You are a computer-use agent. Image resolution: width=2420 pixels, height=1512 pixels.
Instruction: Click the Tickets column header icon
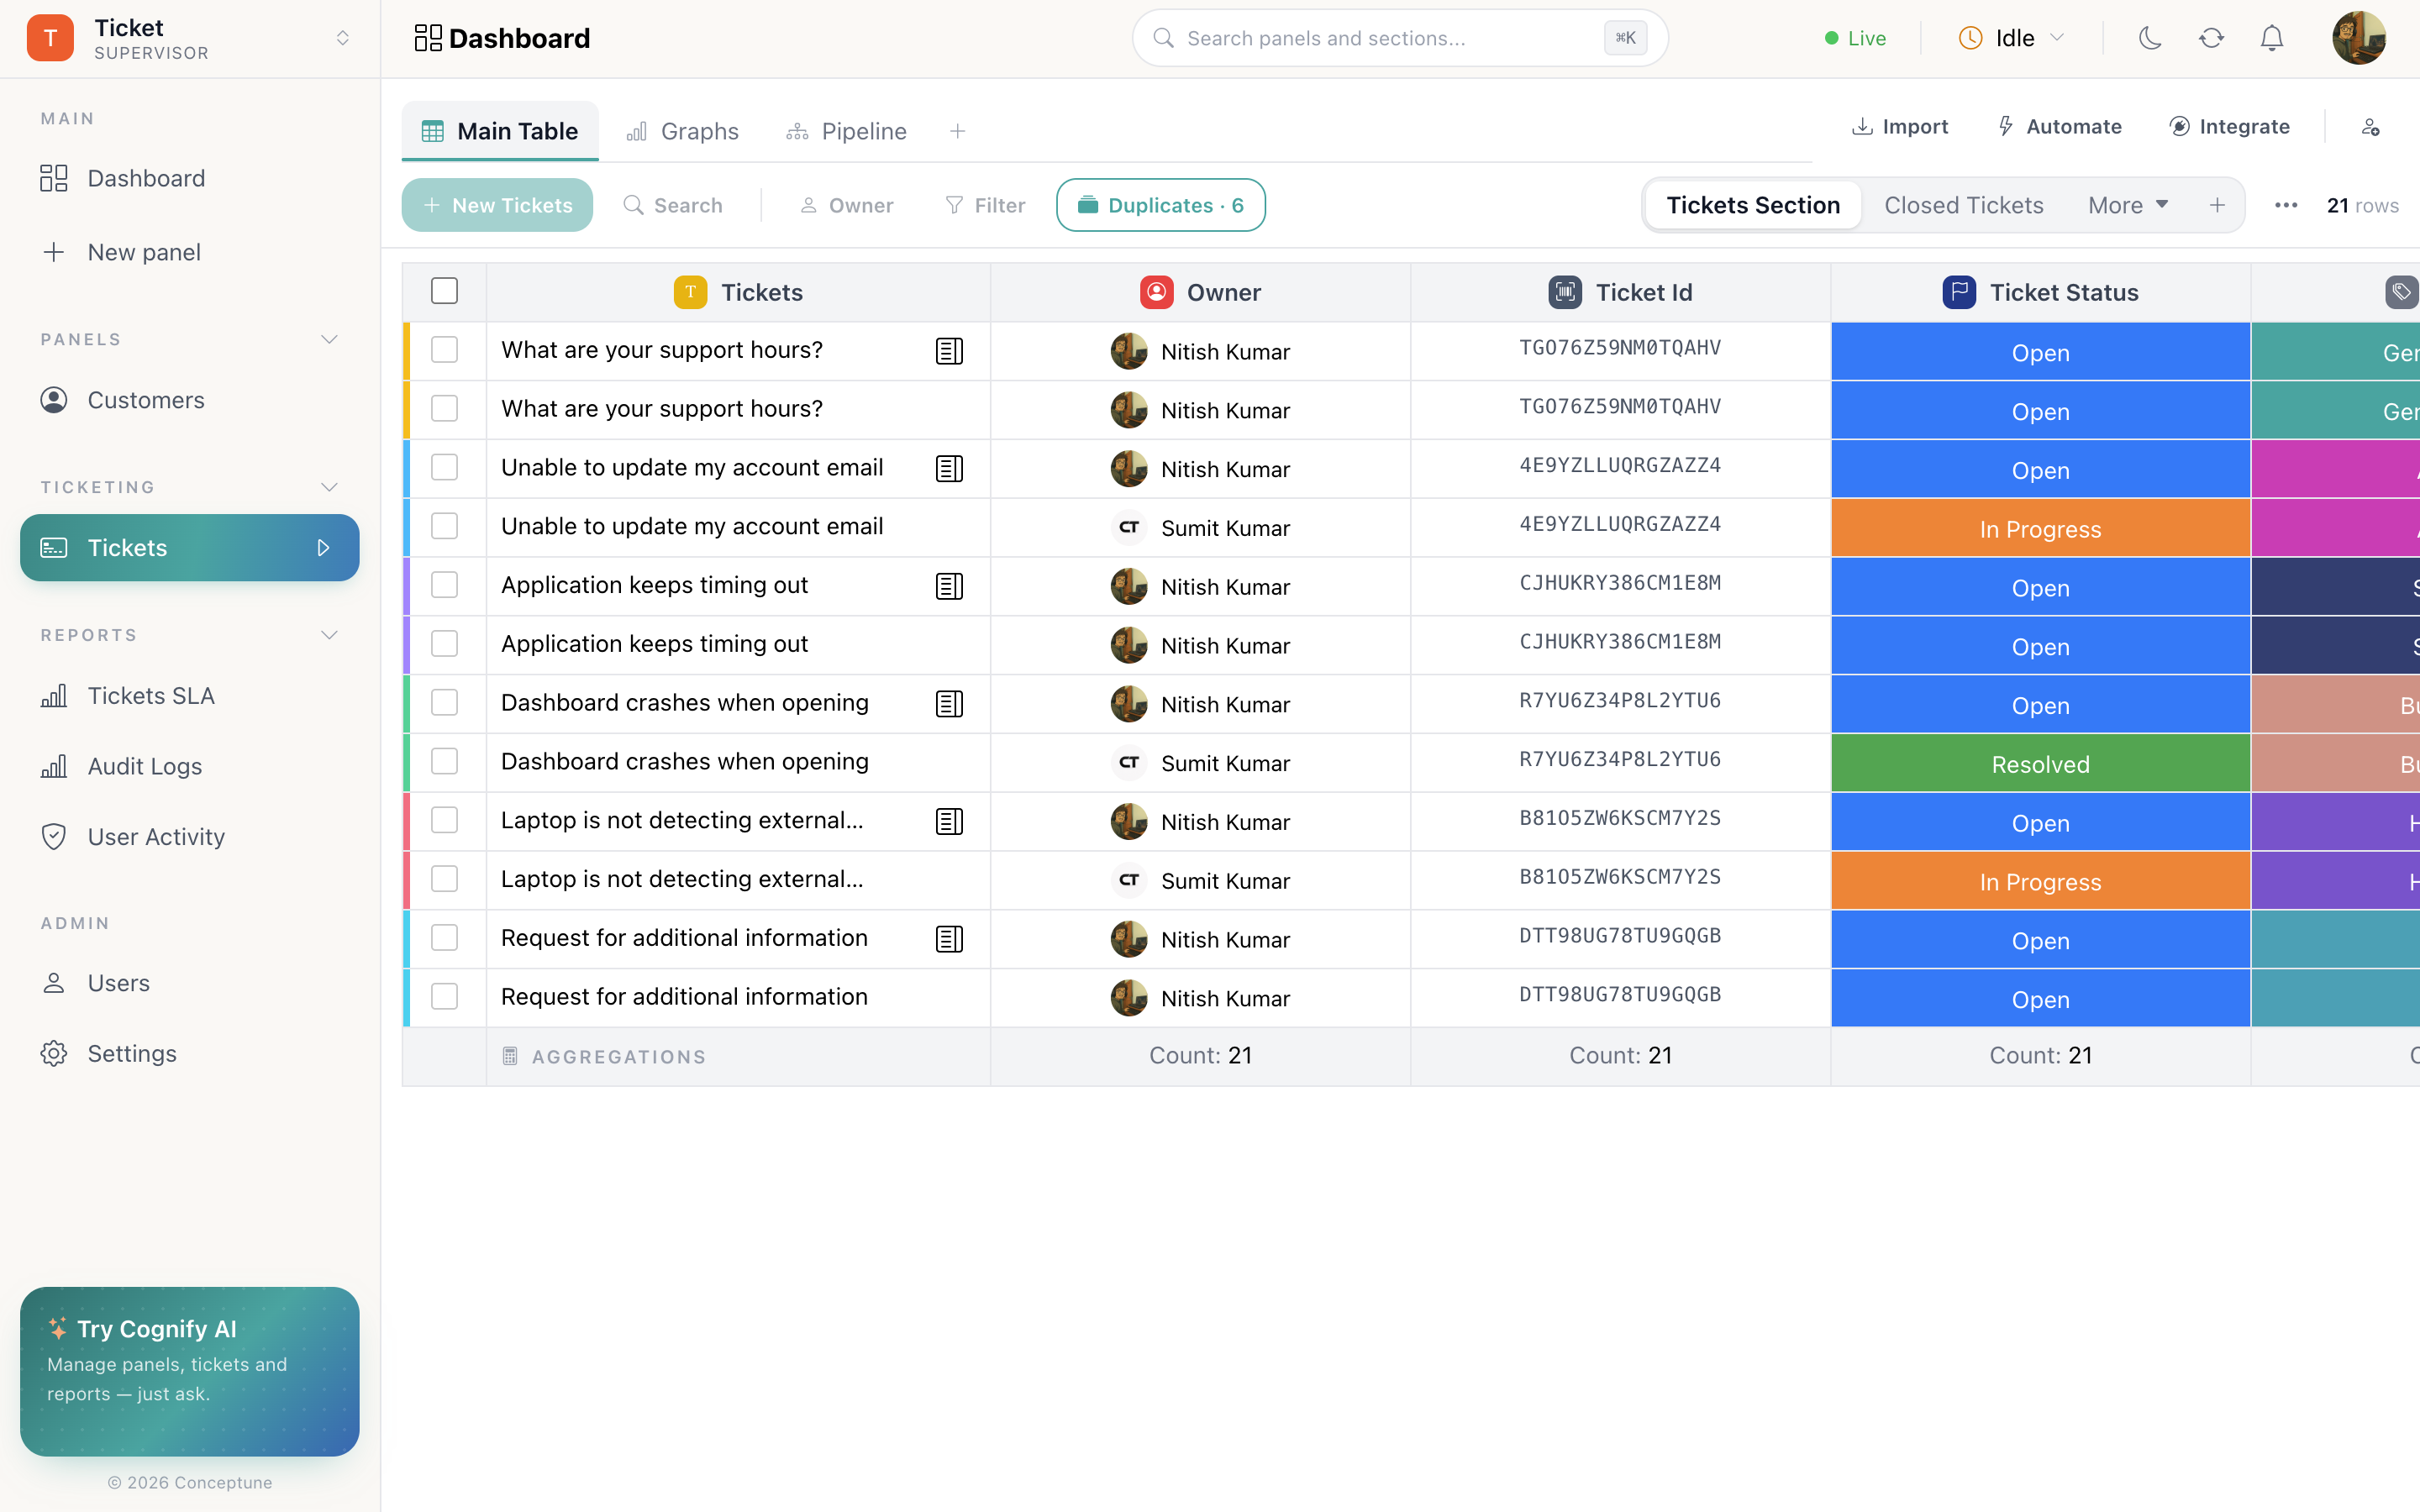point(690,292)
